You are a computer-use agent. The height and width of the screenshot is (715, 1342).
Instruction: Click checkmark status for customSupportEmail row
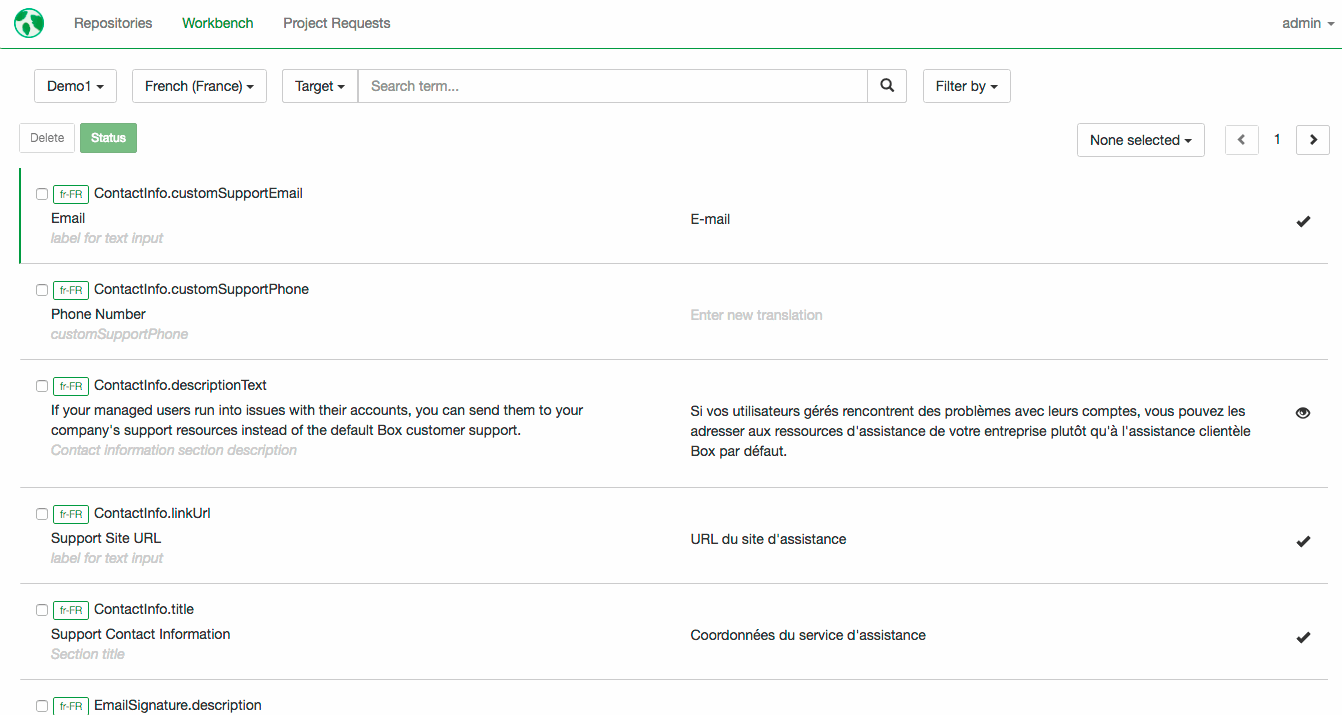tap(1303, 221)
